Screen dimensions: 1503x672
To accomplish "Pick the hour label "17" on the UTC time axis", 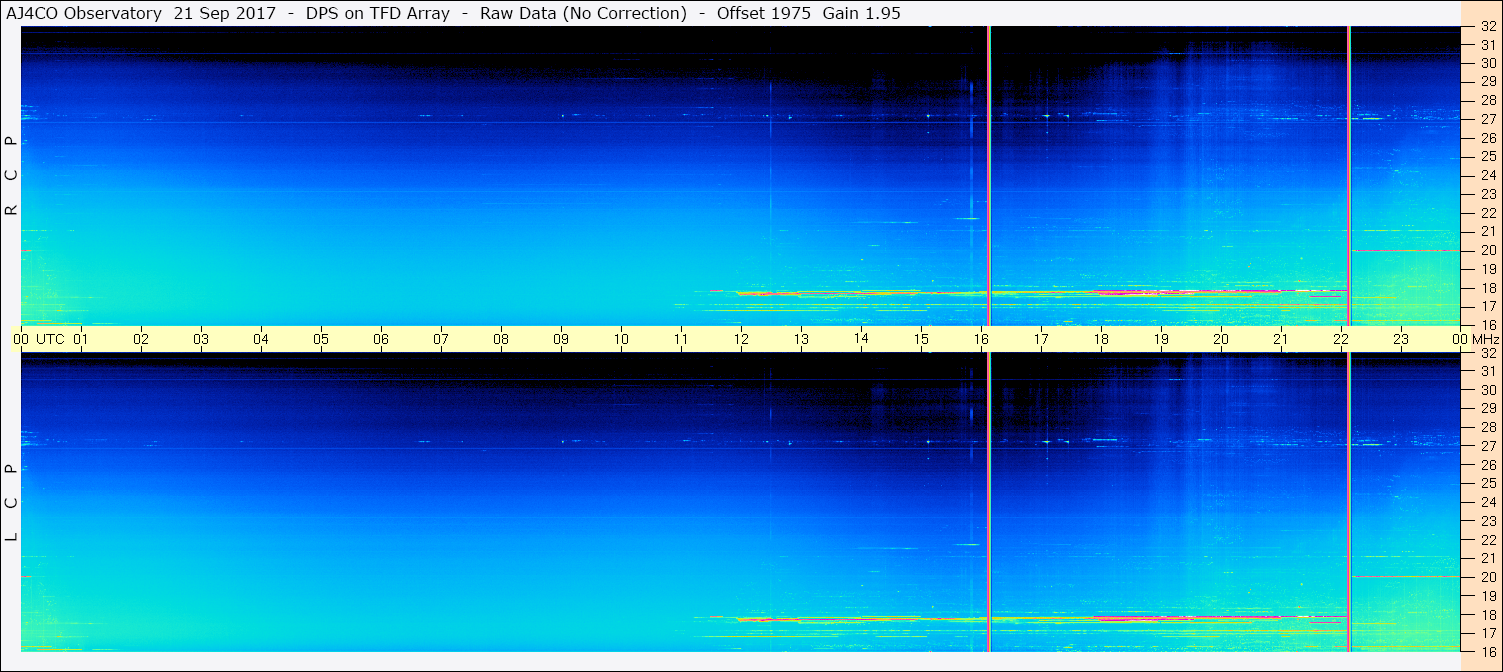I will click(x=1041, y=339).
